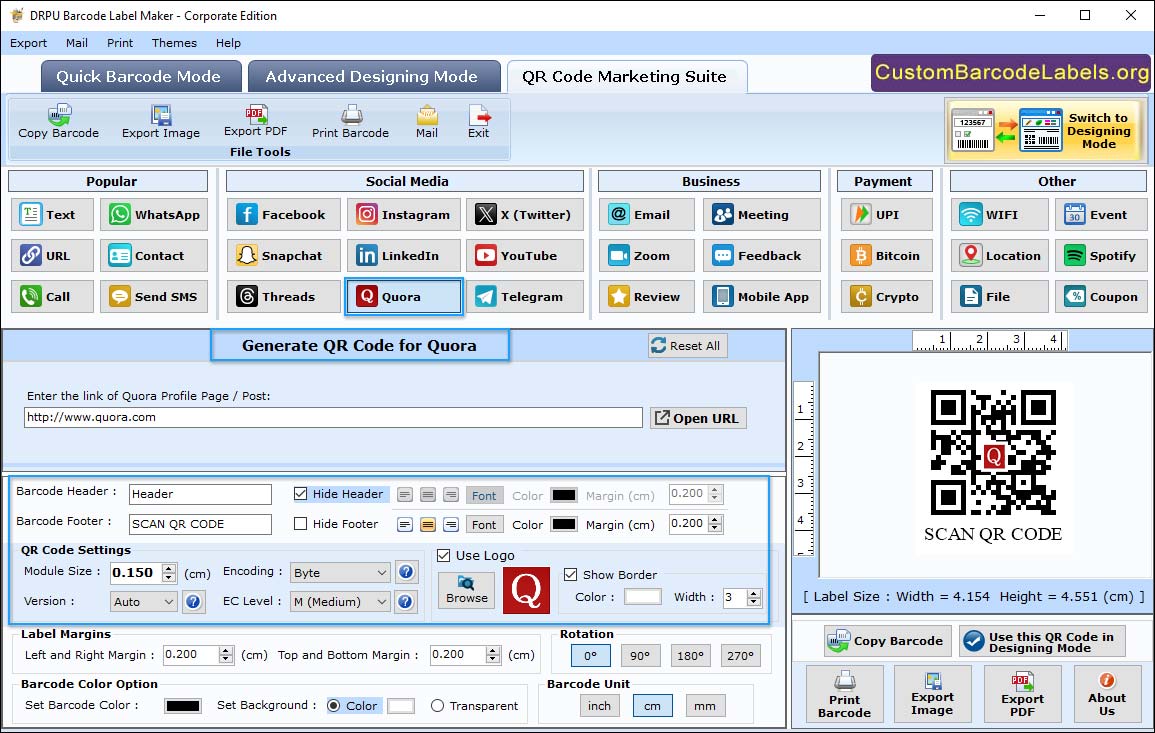Select the Zoom QR code type
This screenshot has width=1155, height=733.
[x=646, y=256]
